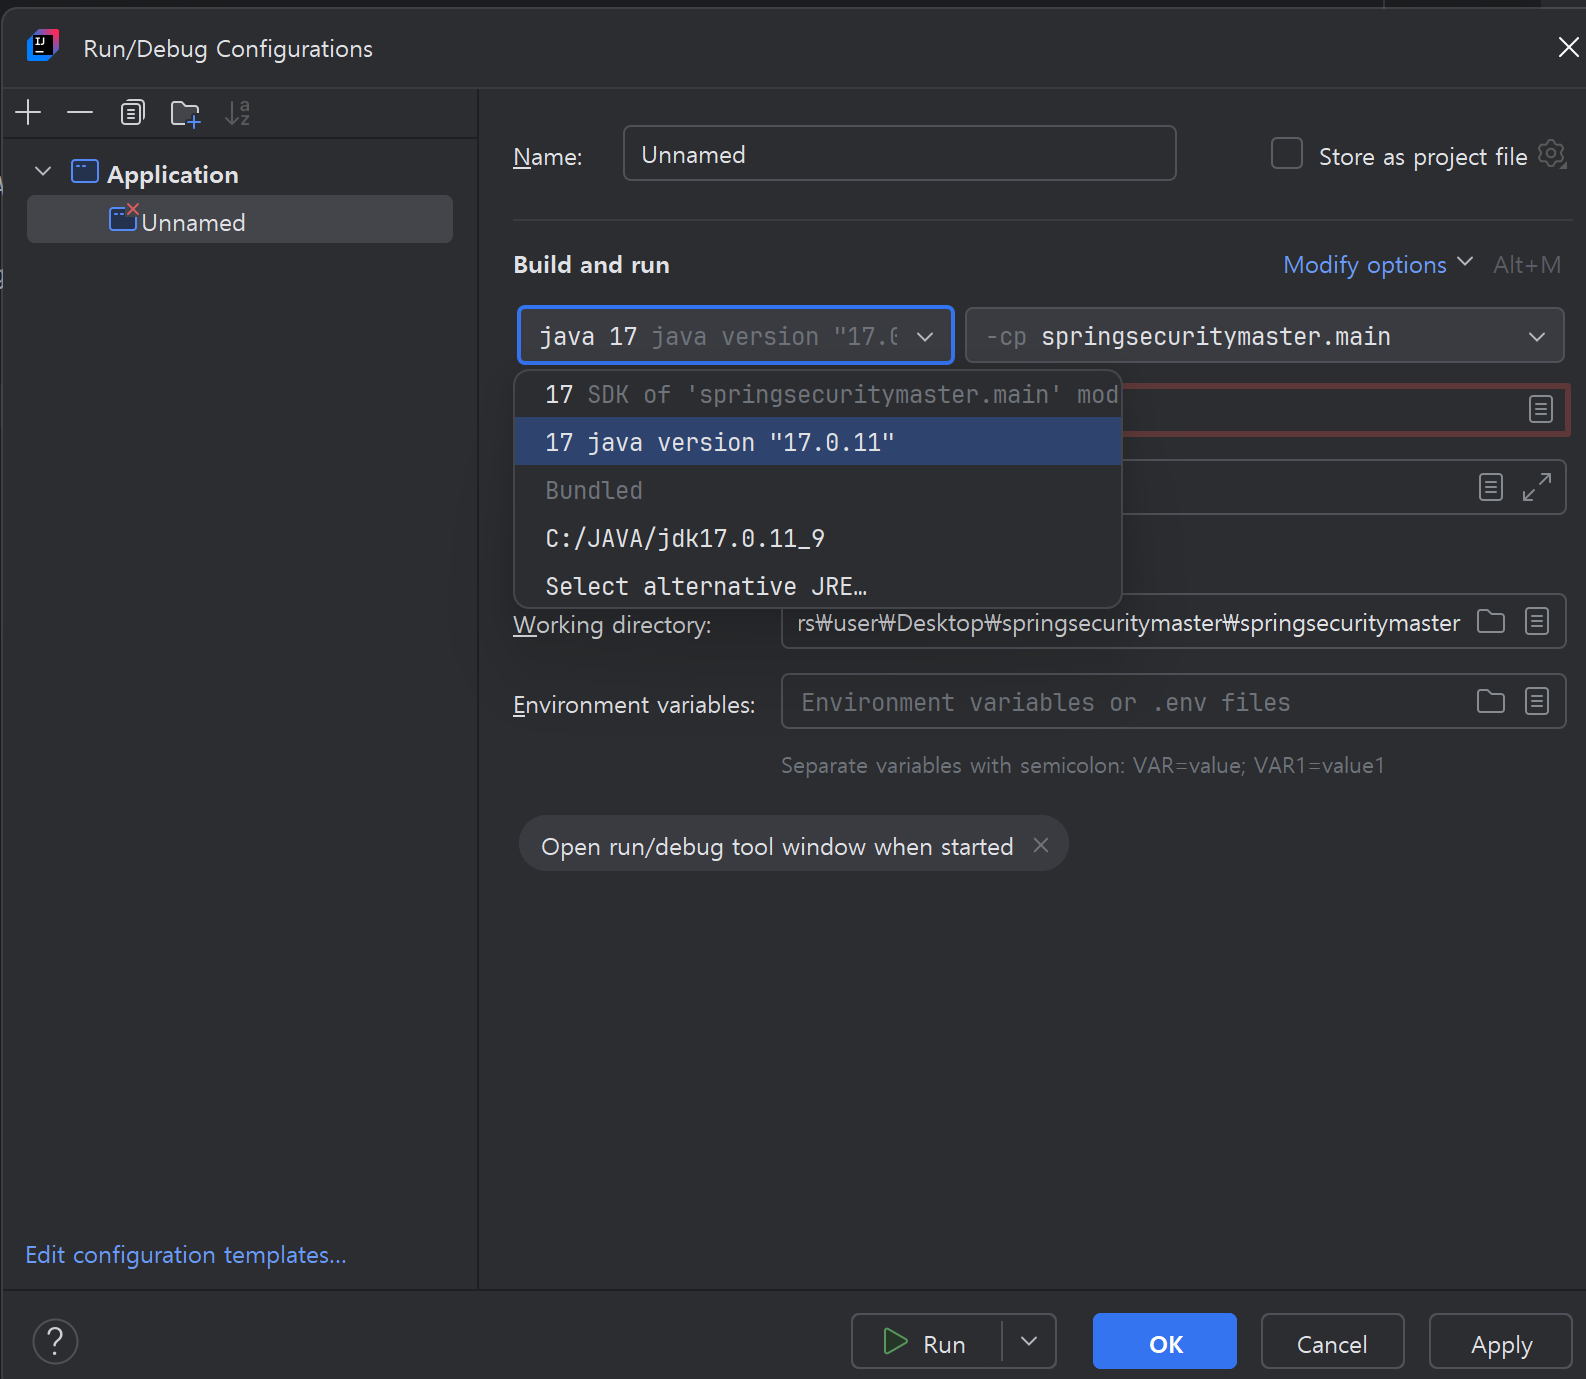Enable Store as project file checkbox
Screen dimensions: 1586x1379
click(1287, 154)
